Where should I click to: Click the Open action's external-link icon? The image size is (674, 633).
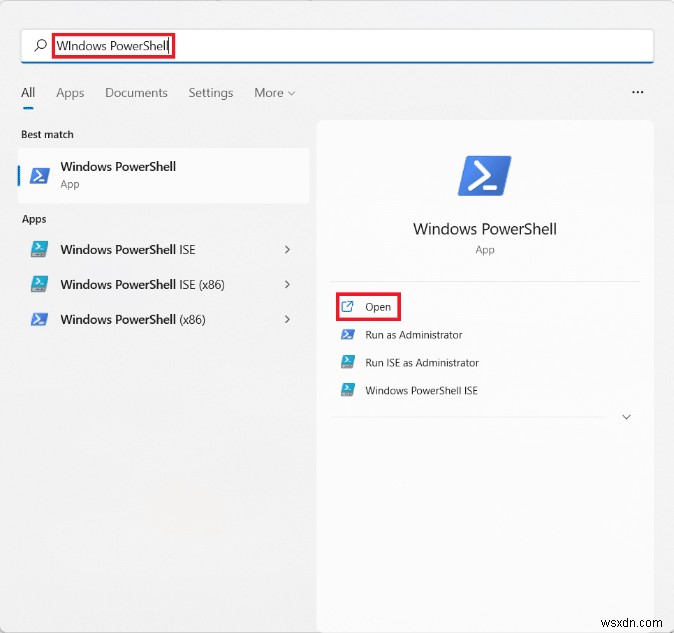tap(347, 306)
